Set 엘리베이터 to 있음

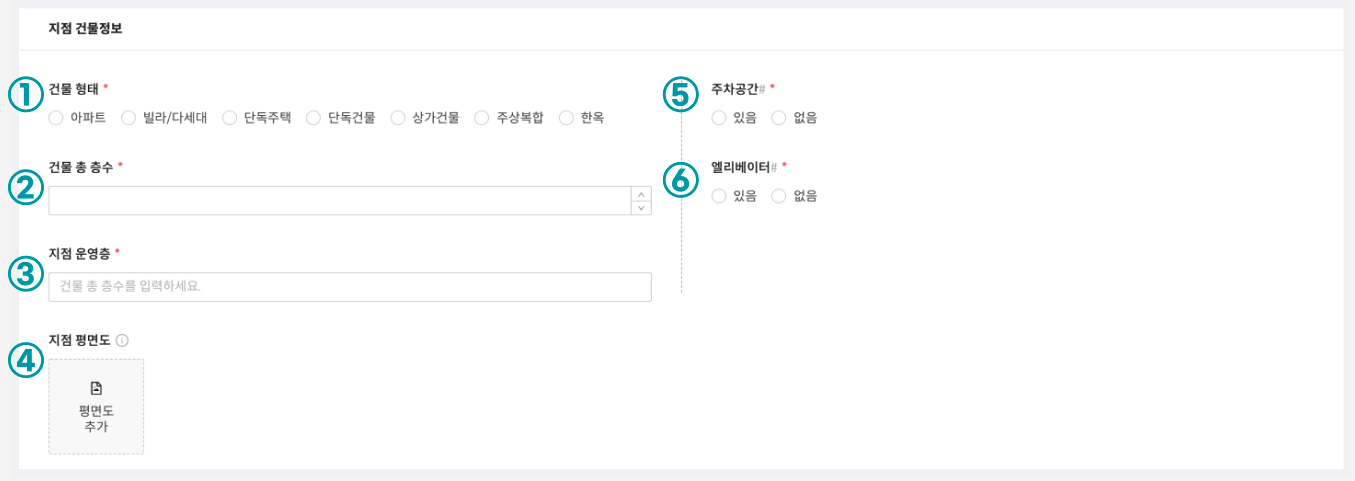point(719,196)
